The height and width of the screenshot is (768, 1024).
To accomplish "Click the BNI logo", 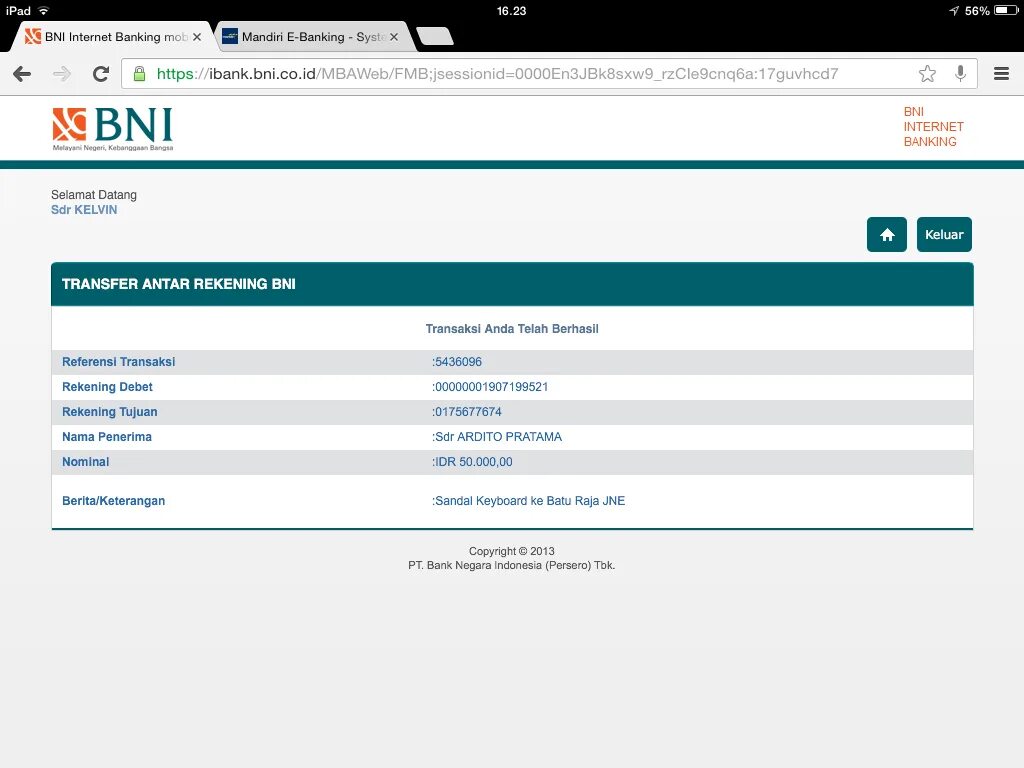I will pyautogui.click(x=112, y=129).
